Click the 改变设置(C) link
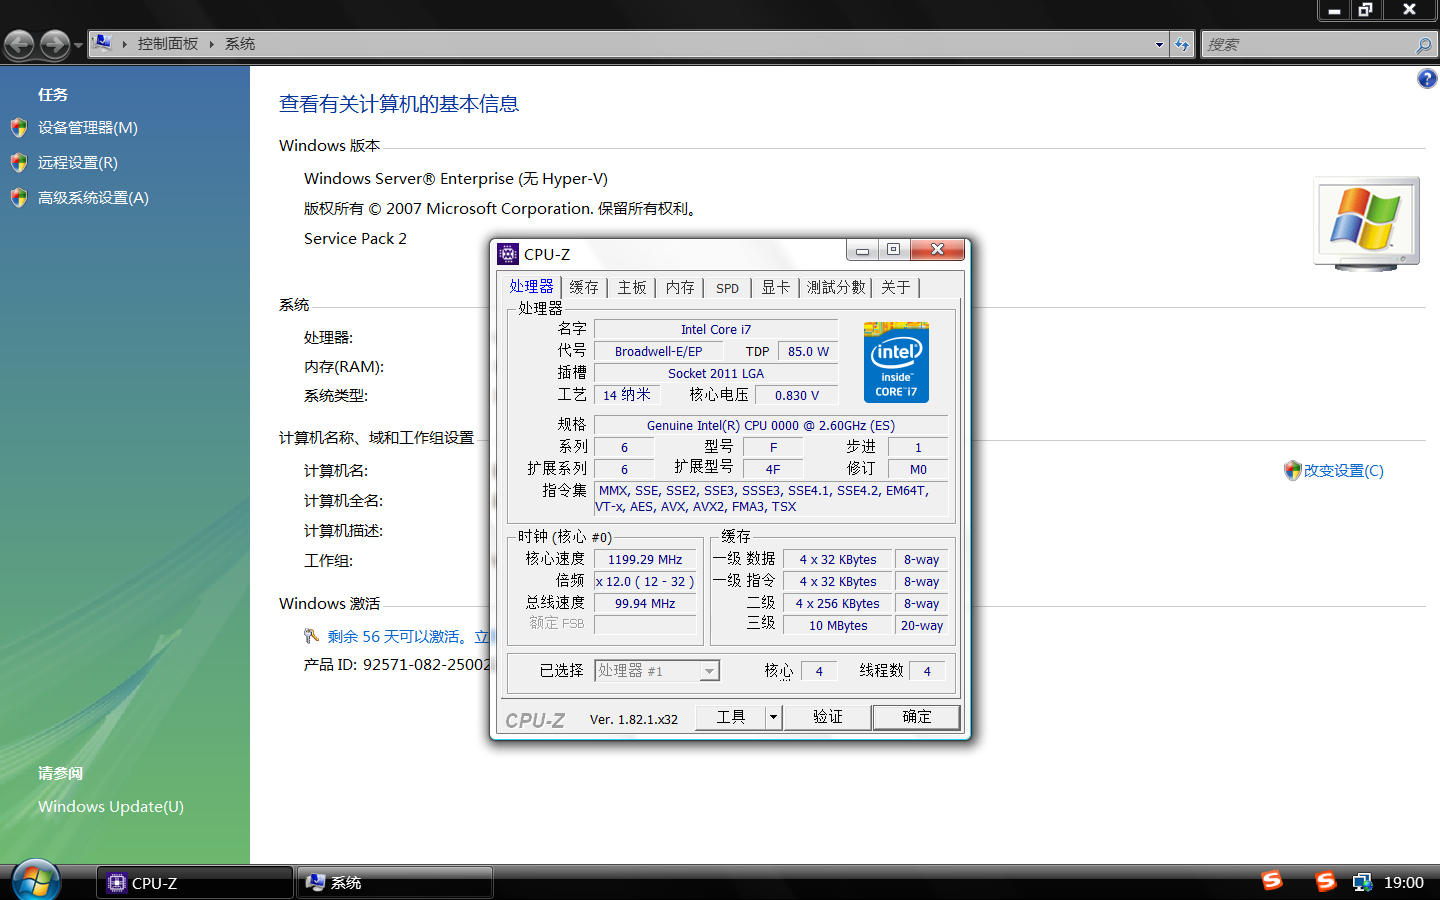The height and width of the screenshot is (900, 1440). (1343, 471)
